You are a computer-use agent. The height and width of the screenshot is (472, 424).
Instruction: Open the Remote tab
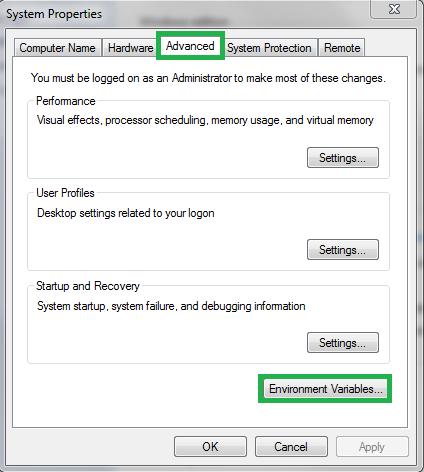click(x=342, y=48)
